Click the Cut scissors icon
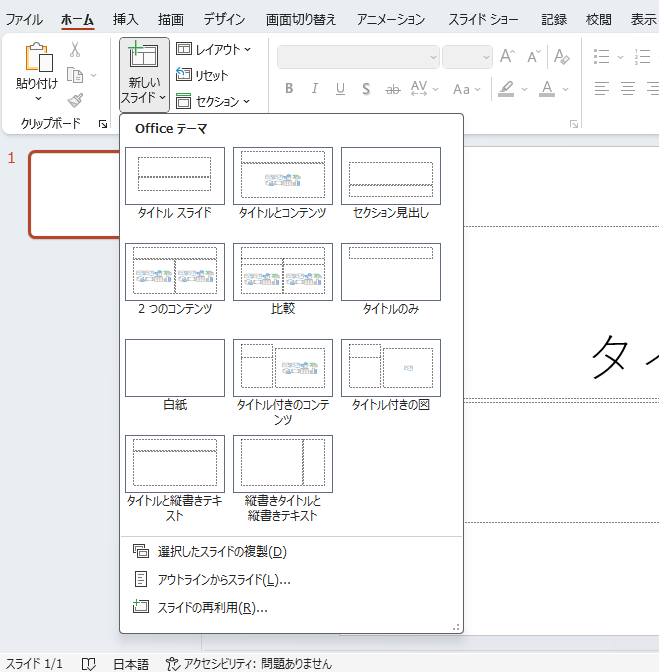Screen dimensions: 659x672 75,49
